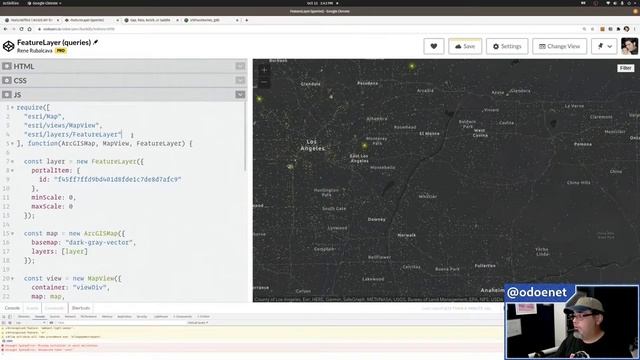Open system tray volume icon
Screen dimensions: 640x360
[615, 3]
